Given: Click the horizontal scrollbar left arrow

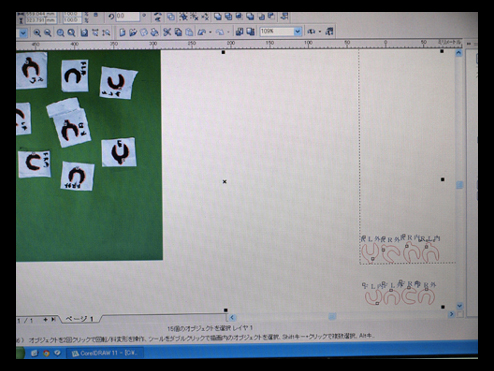Looking at the screenshot, I should (x=232, y=318).
